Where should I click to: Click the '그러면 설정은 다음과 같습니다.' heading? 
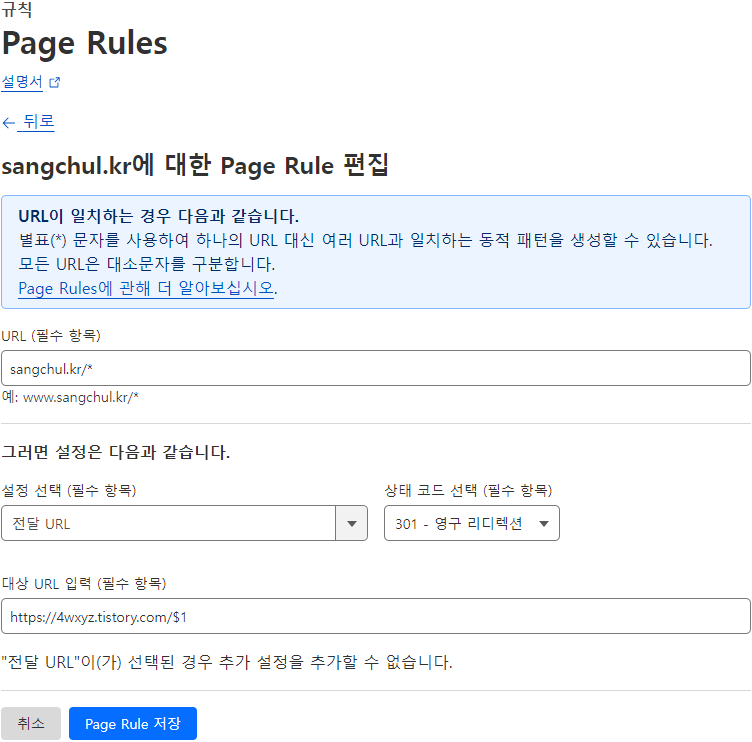point(116,451)
